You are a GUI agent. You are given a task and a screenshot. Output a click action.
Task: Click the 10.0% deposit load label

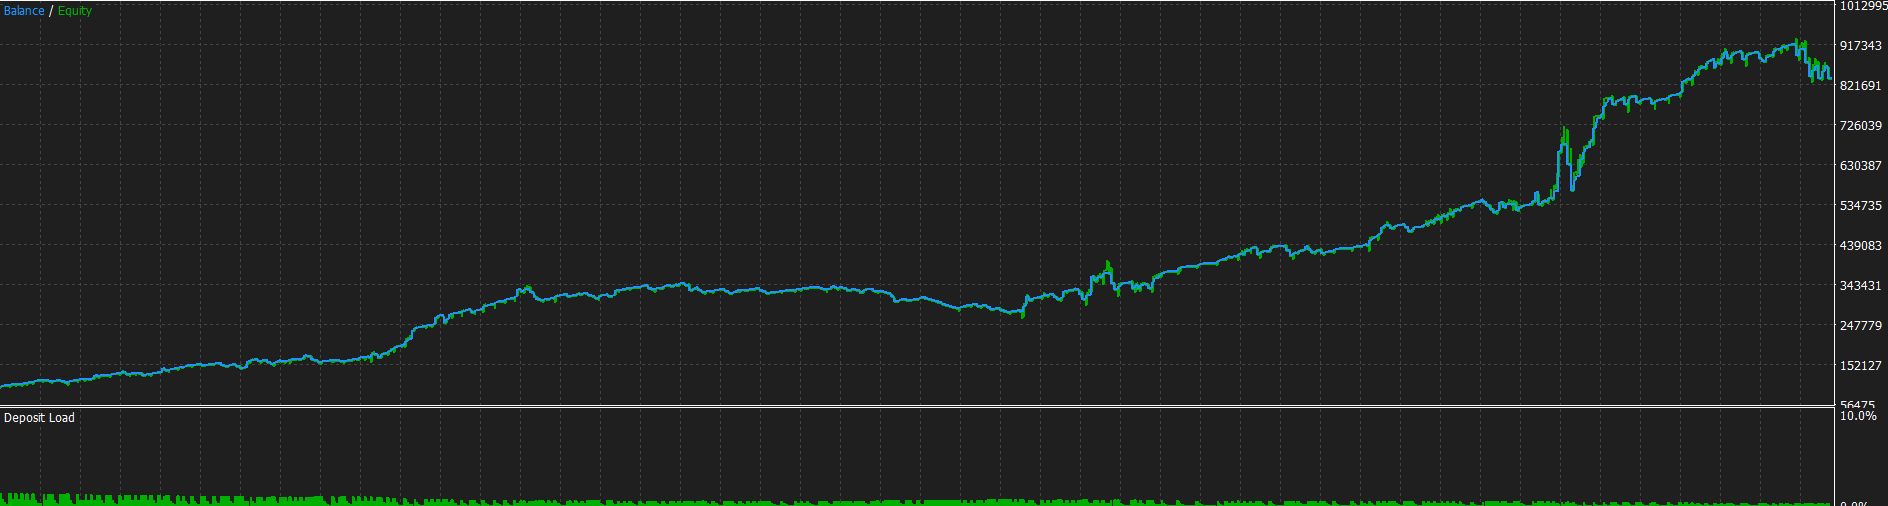pyautogui.click(x=1858, y=416)
